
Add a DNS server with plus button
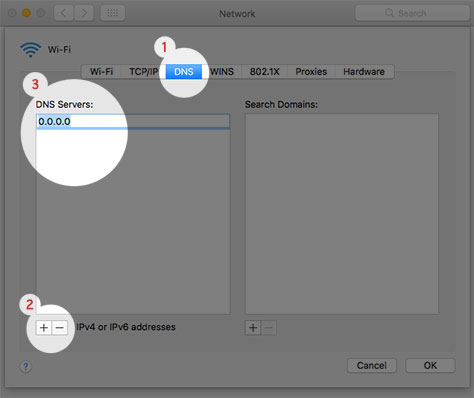click(44, 328)
